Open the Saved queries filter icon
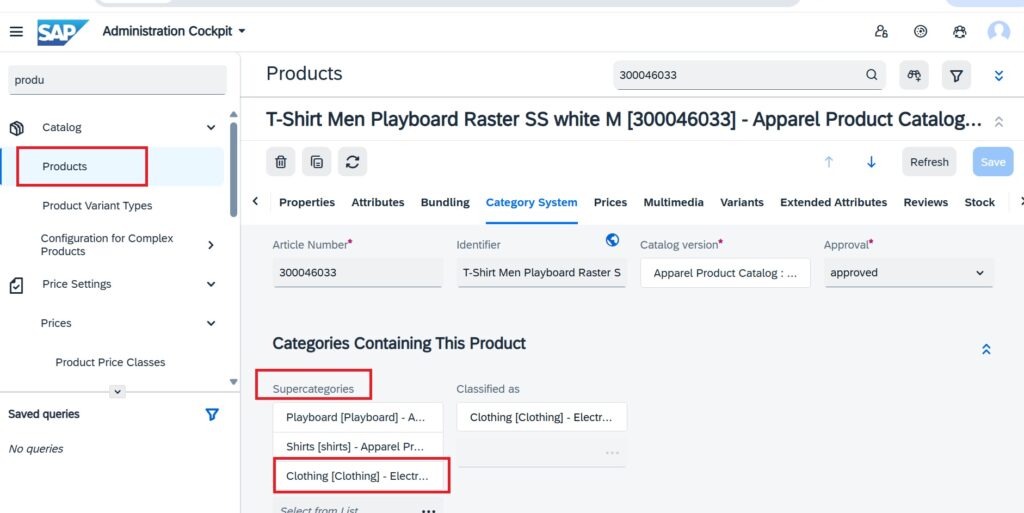This screenshot has width=1024, height=513. pyautogui.click(x=212, y=414)
